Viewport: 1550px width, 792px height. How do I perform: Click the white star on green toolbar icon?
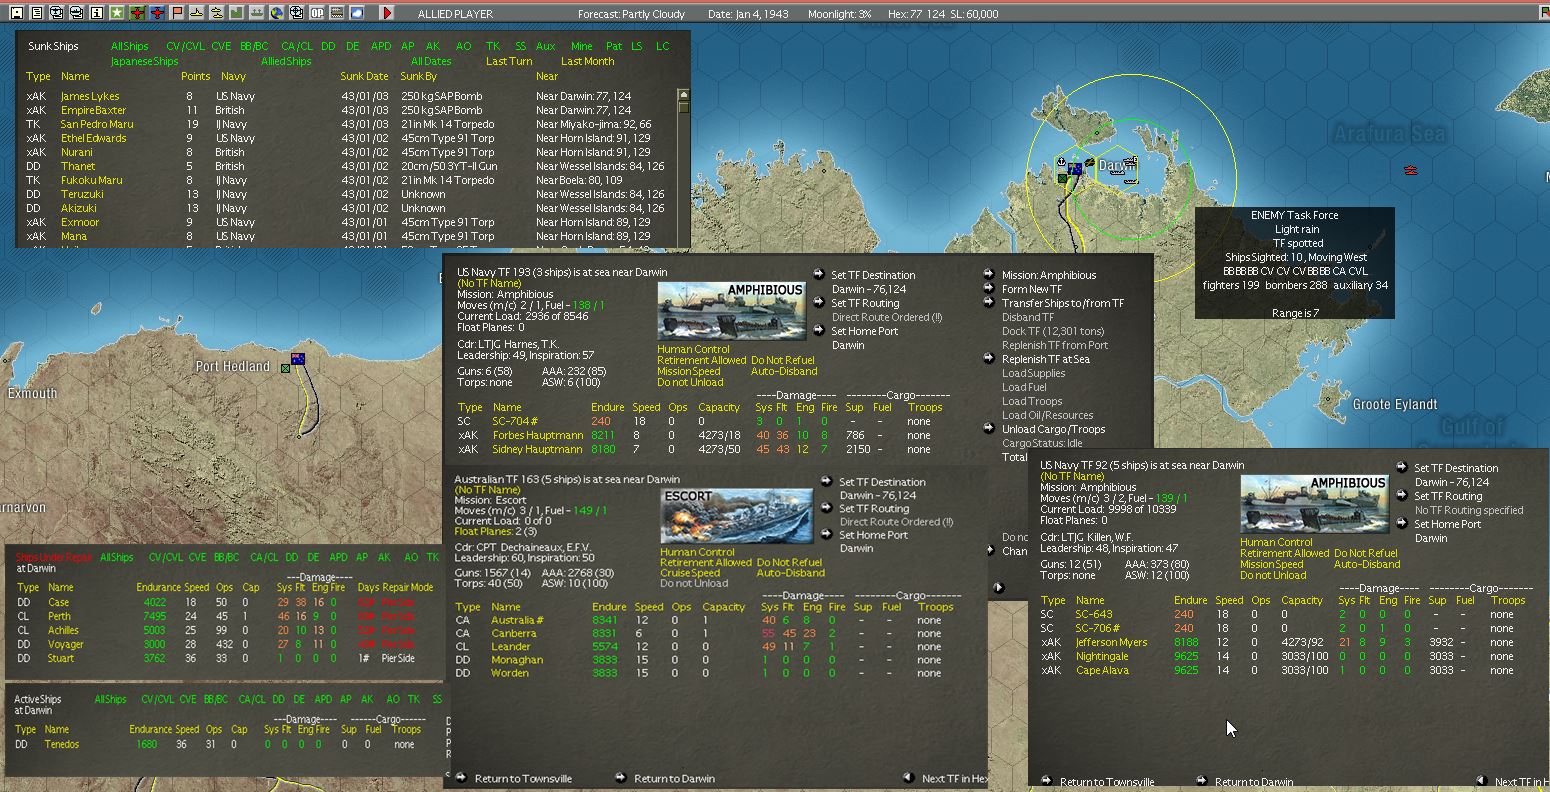pyautogui.click(x=116, y=13)
